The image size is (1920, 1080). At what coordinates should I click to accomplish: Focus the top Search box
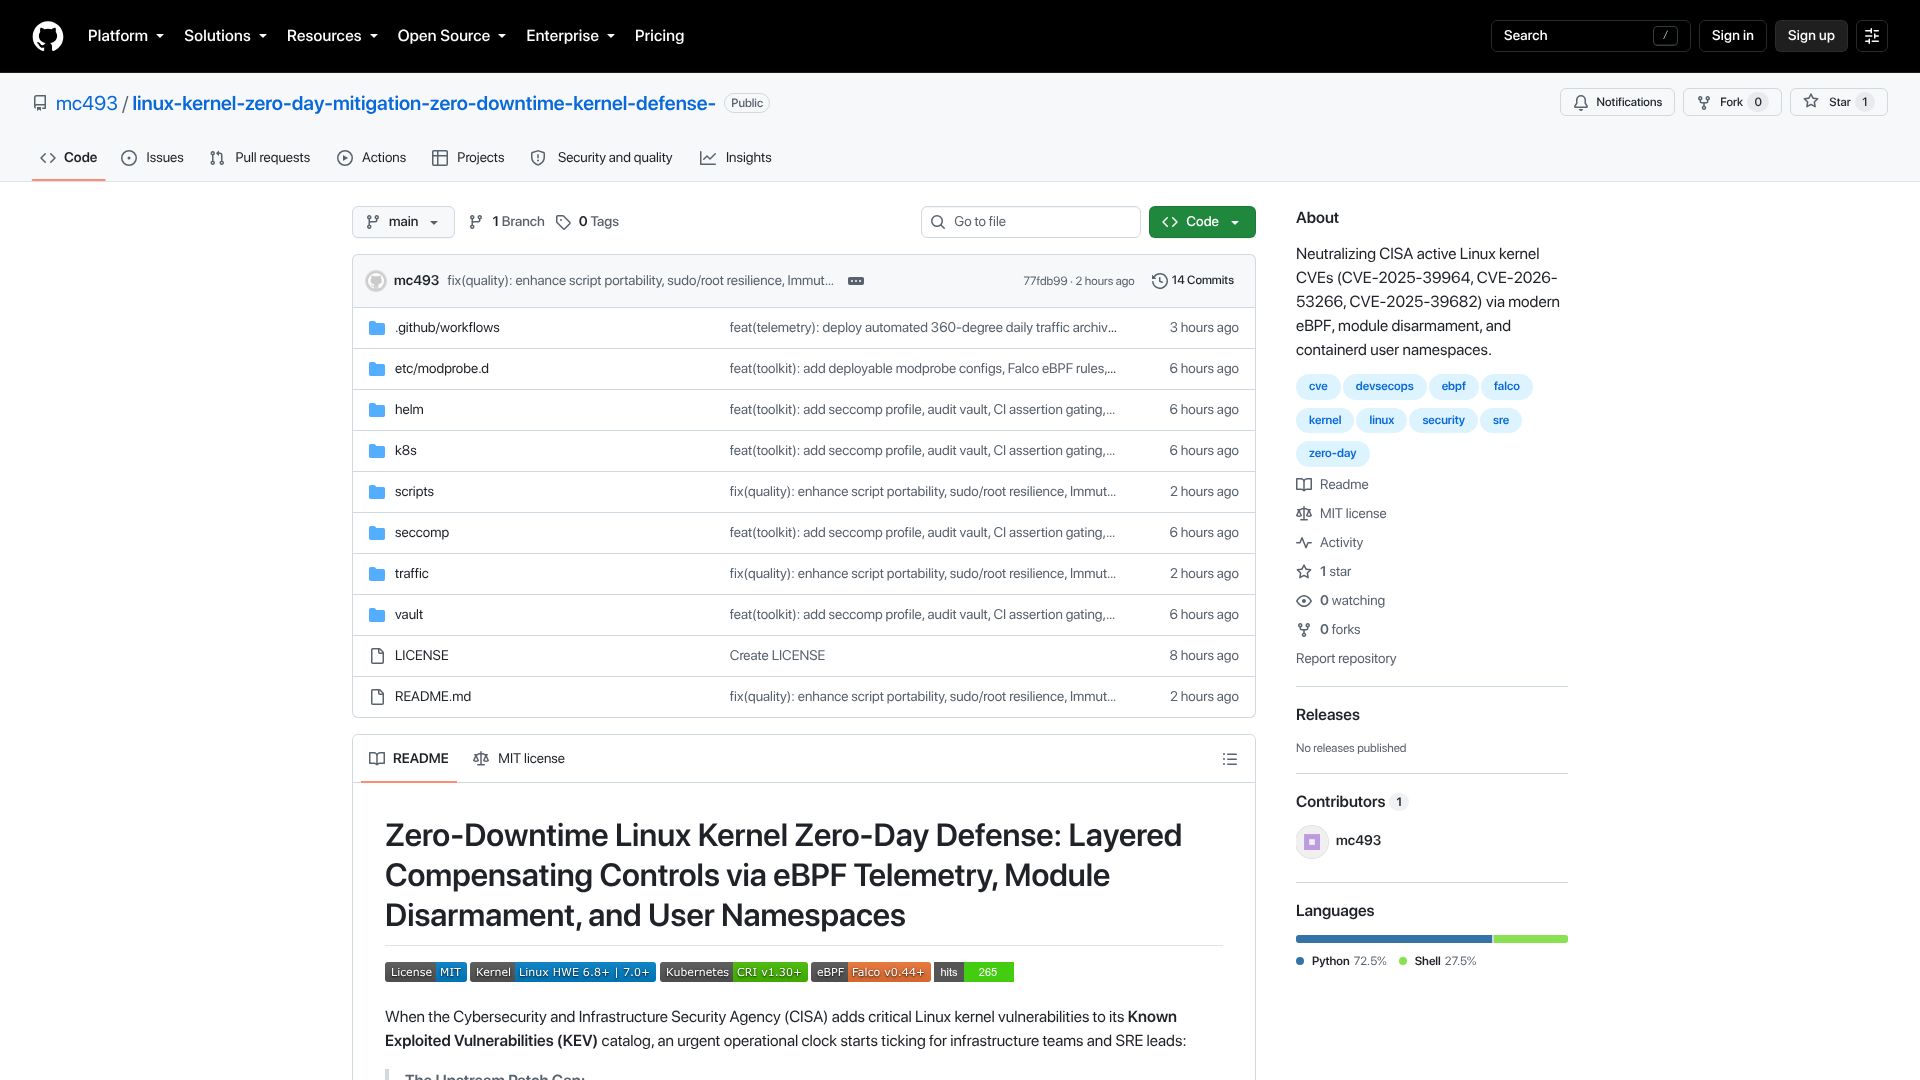pos(1590,36)
